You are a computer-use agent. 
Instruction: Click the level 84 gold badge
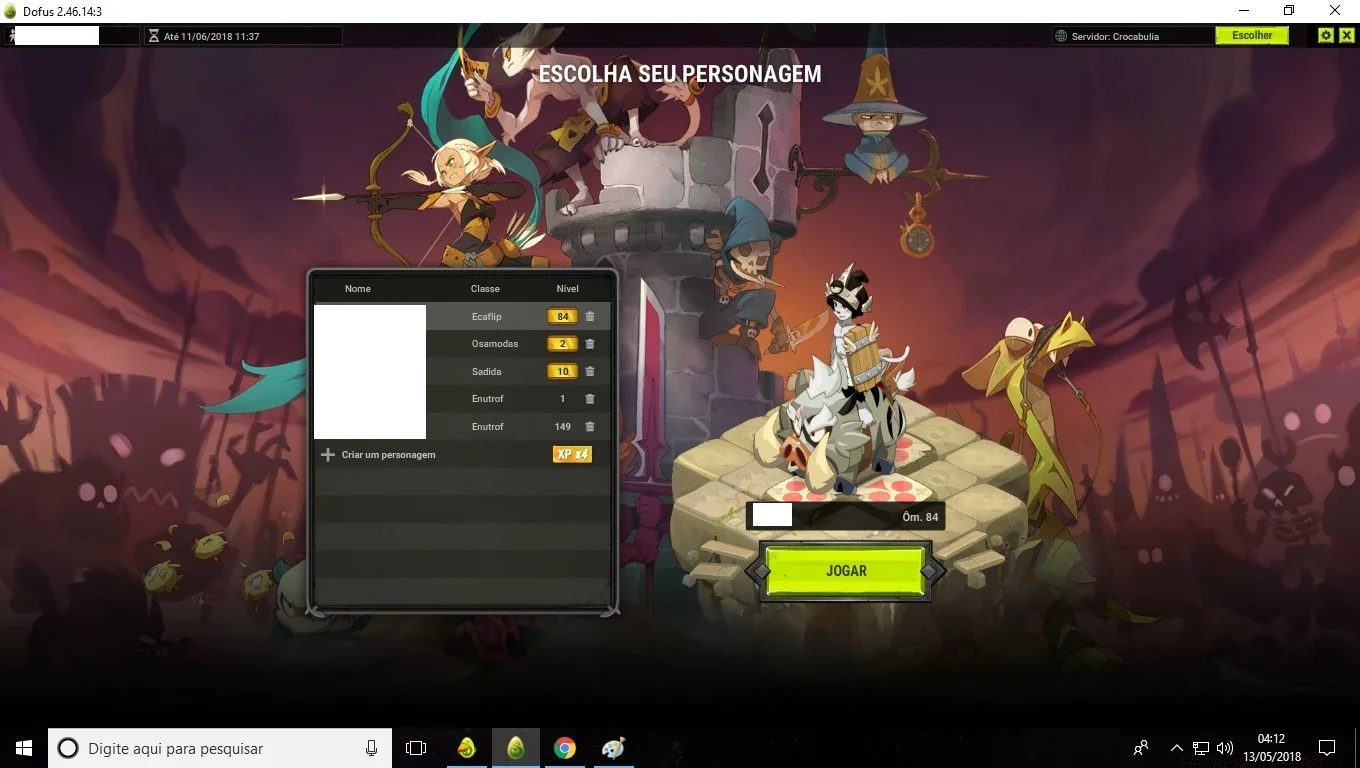[563, 317]
